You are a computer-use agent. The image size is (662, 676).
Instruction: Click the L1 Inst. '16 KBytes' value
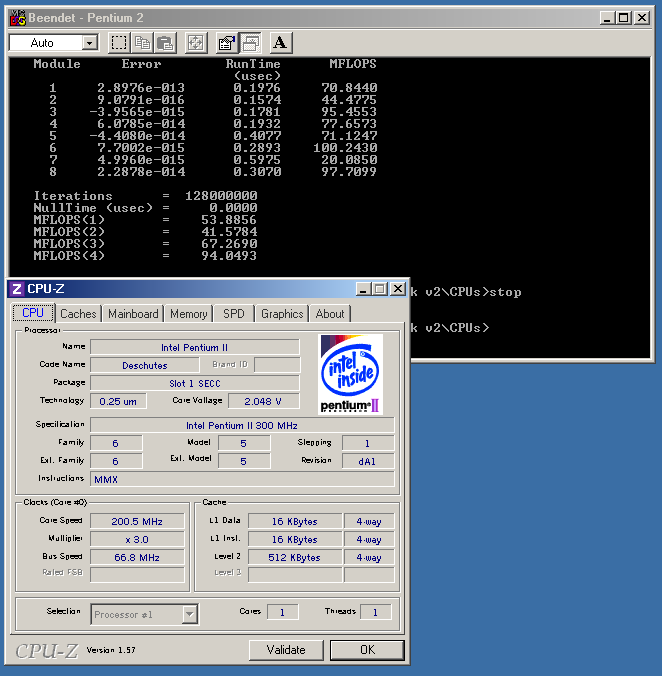pos(295,539)
